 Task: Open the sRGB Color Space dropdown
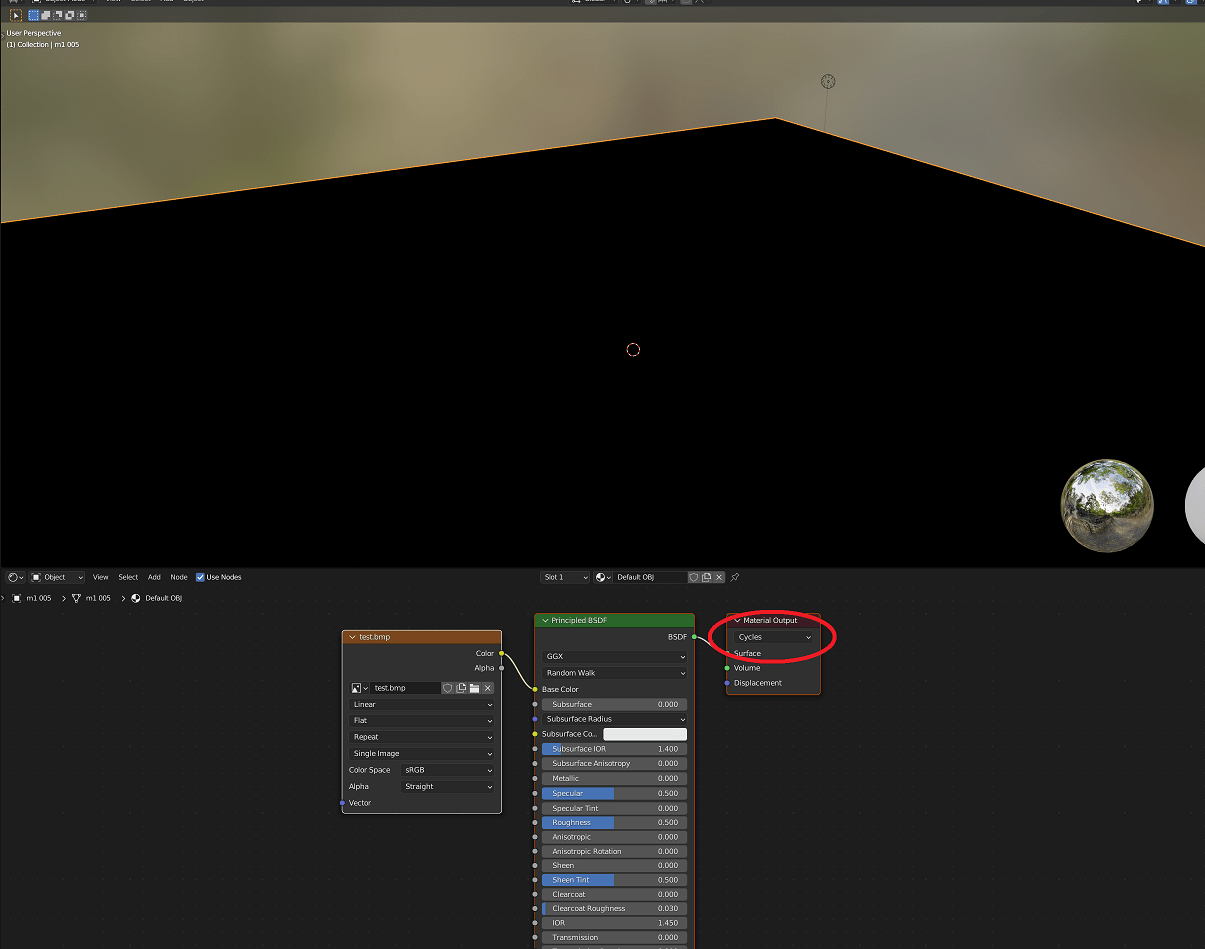tap(448, 770)
